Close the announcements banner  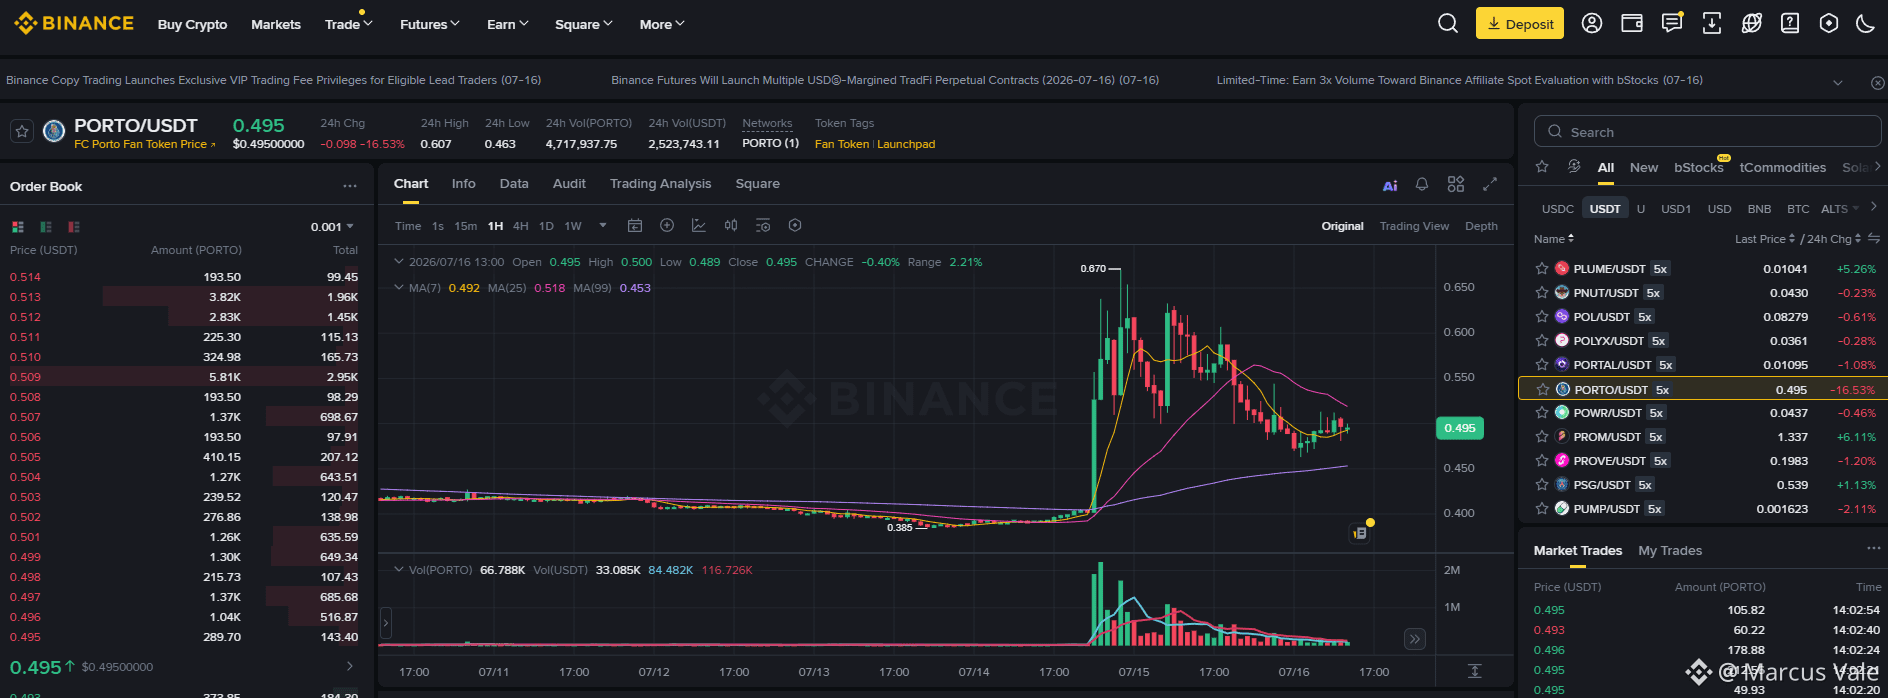point(1877,83)
